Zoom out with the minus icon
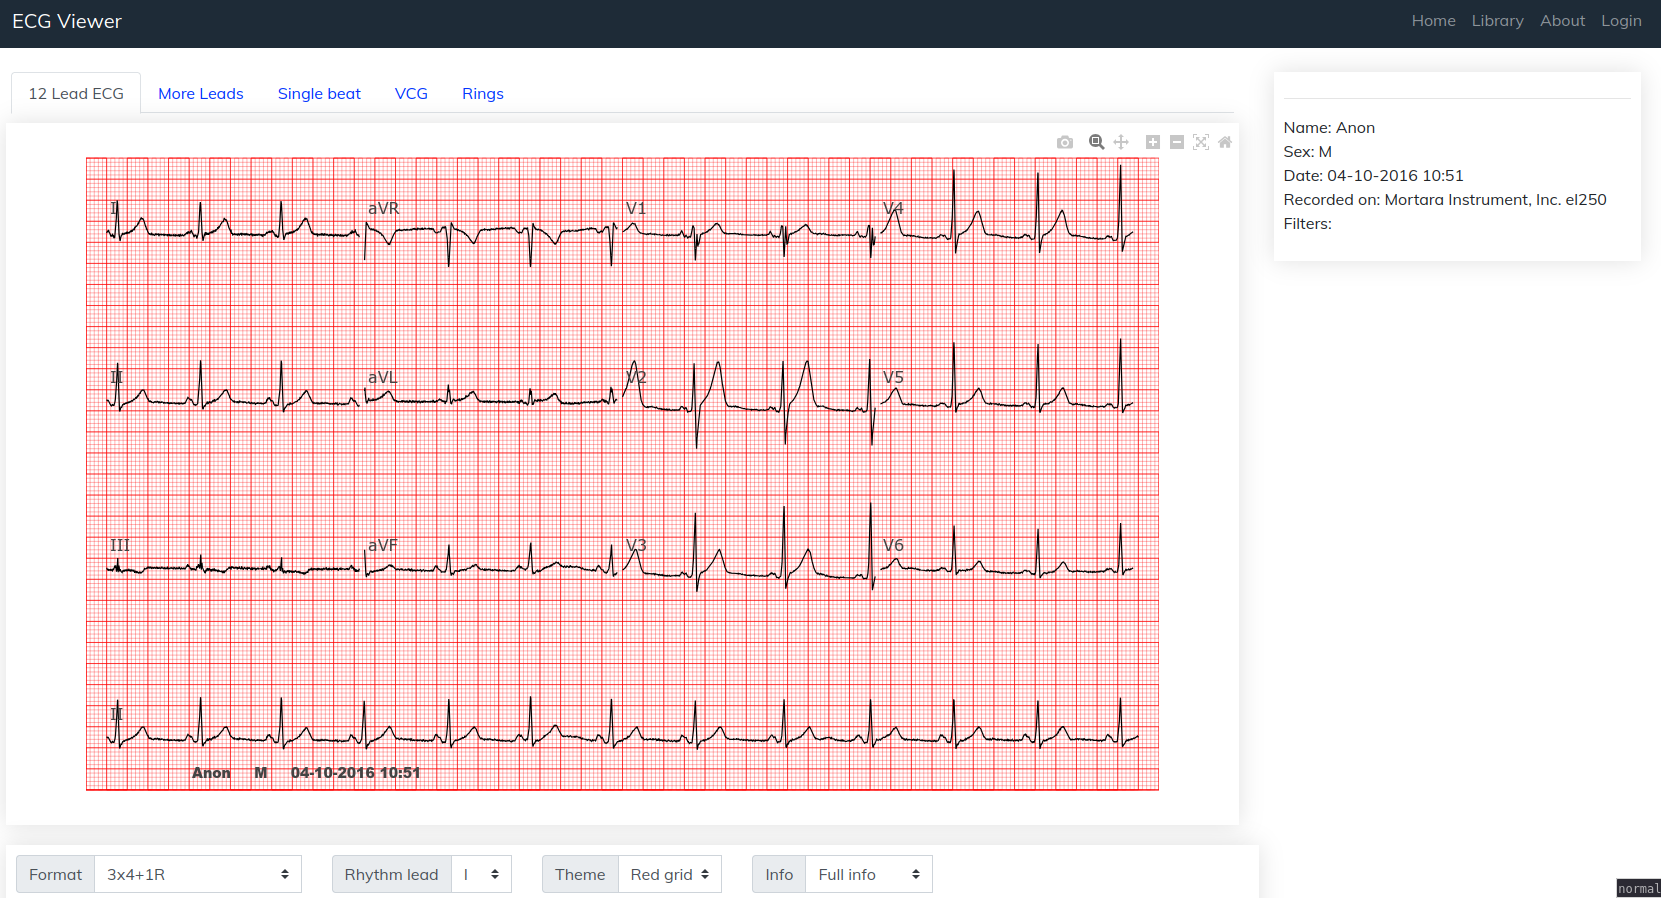This screenshot has width=1661, height=898. pyautogui.click(x=1177, y=142)
